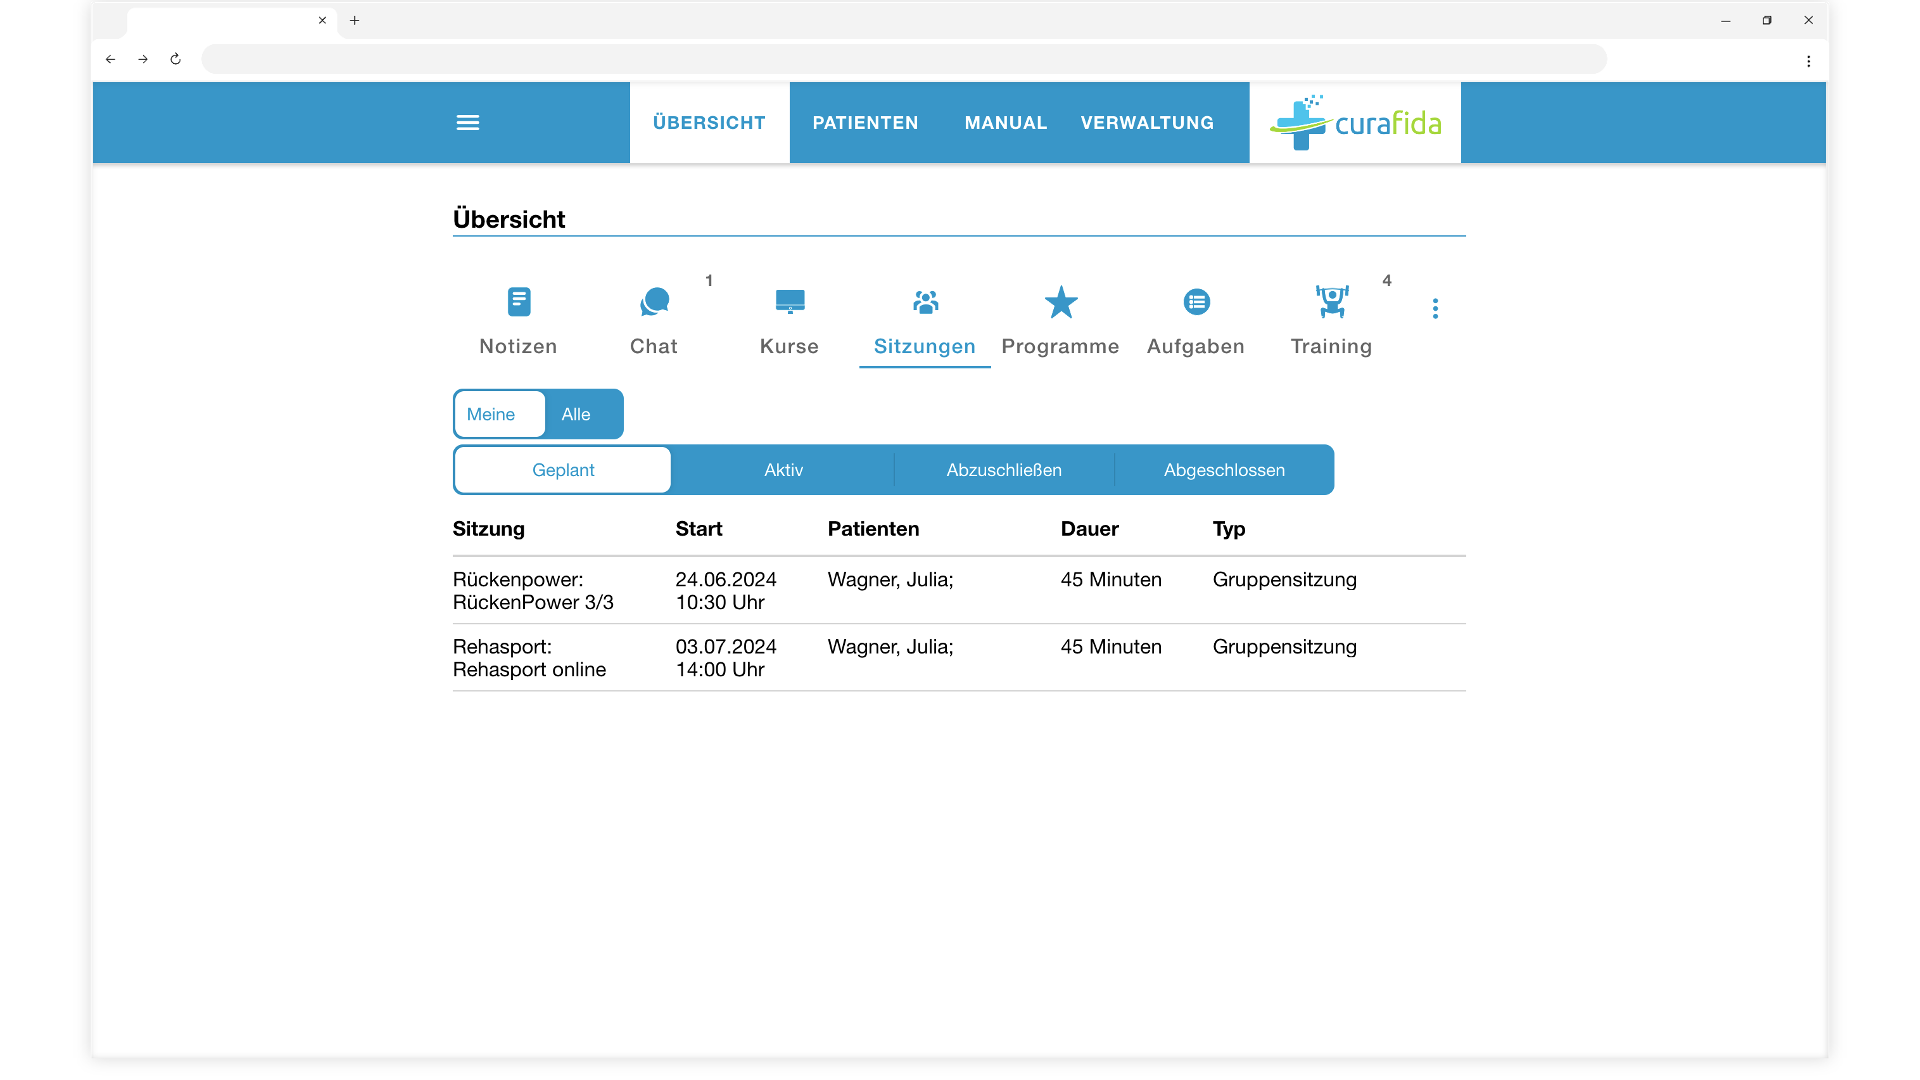Open the PATIENTEN nav tab
Screen dimensions: 1920x1080
click(865, 123)
